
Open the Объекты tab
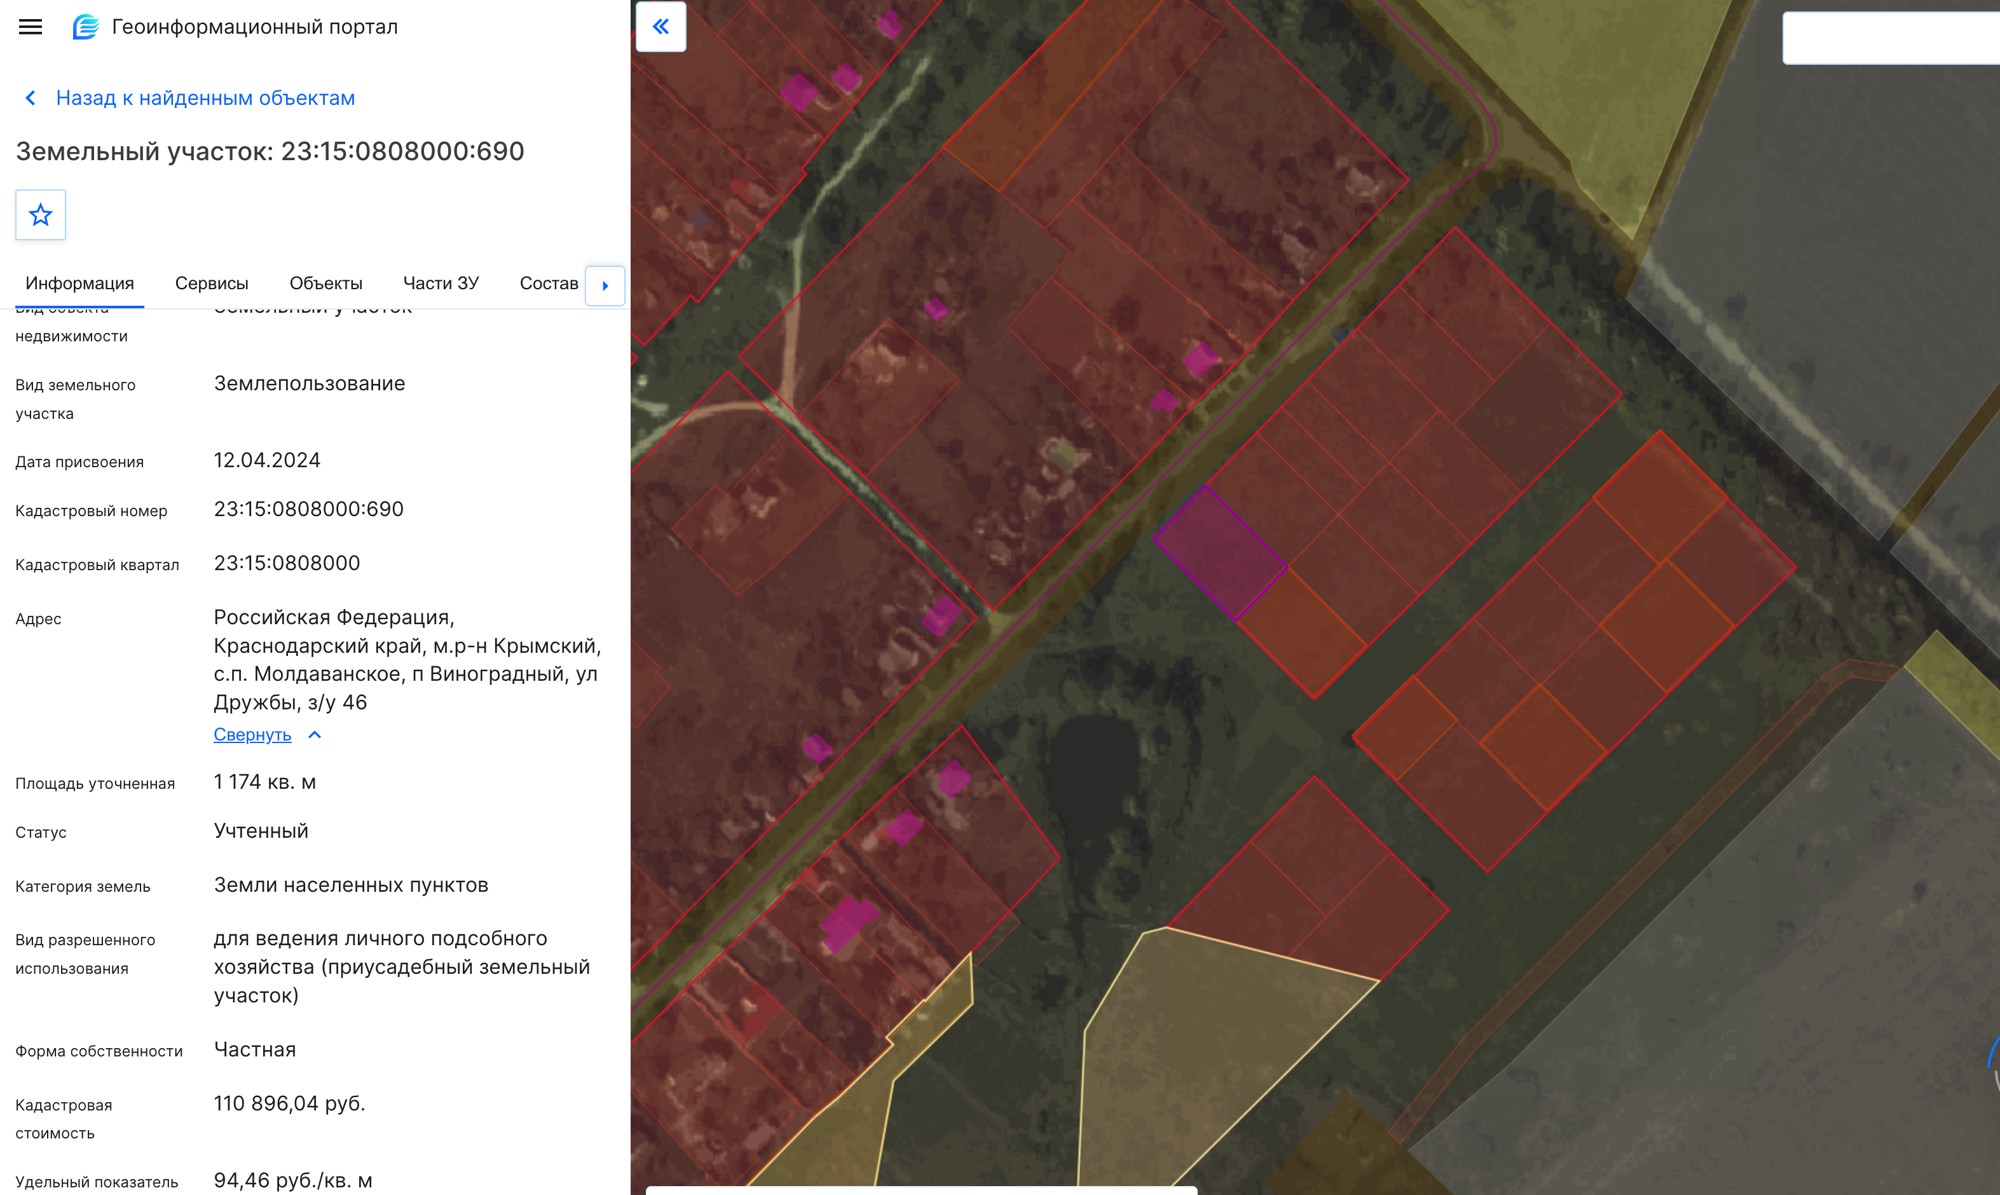click(326, 283)
